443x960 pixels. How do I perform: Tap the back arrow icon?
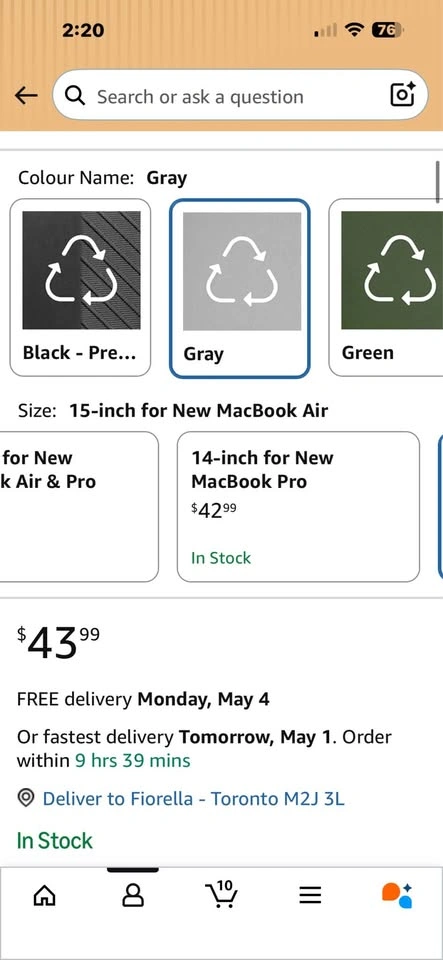click(x=26, y=95)
